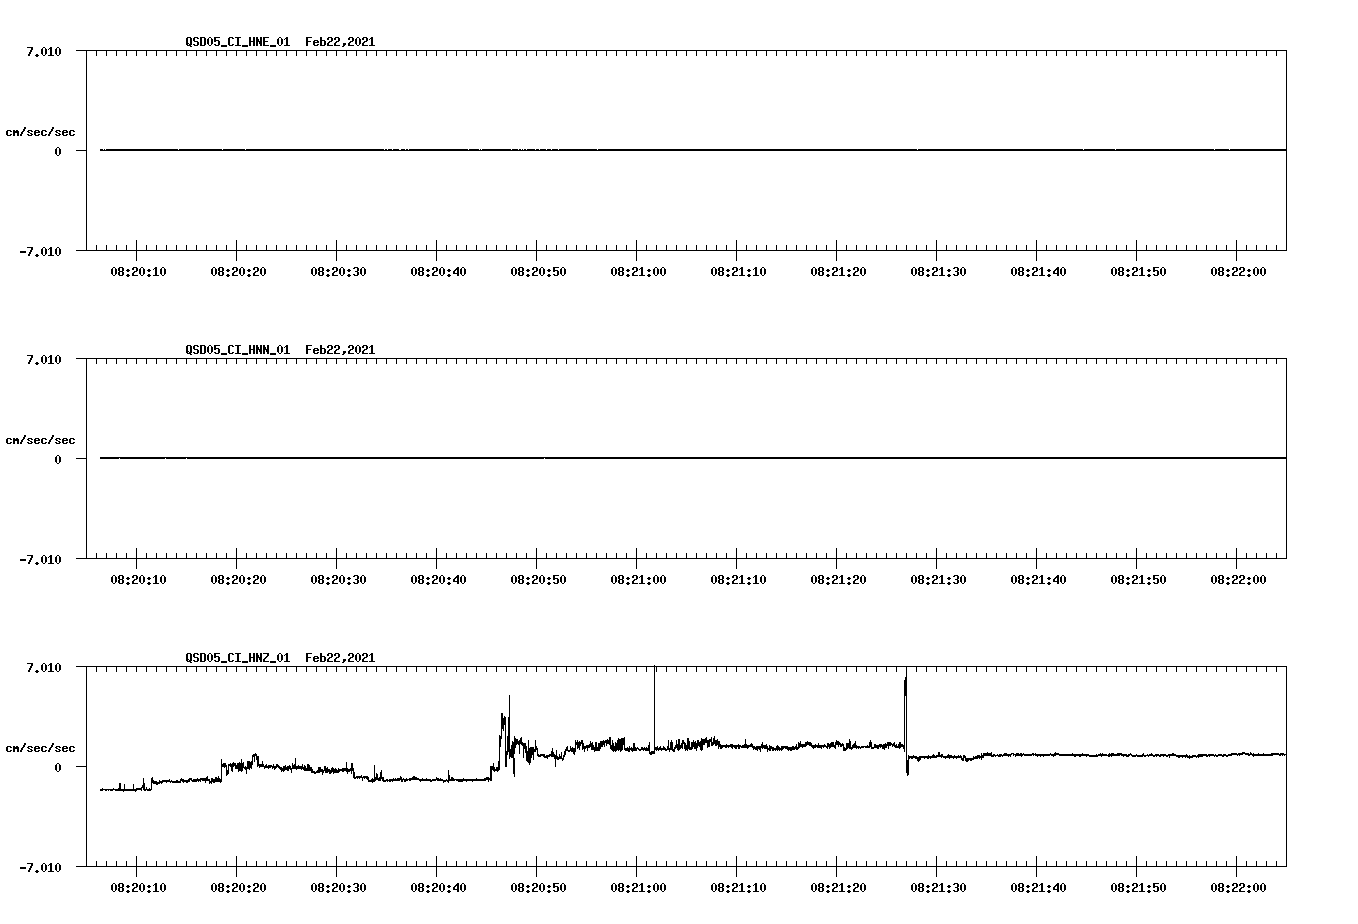Click the zero baseline of the HNE trace
Screen dimensions: 1358x924
coord(600,150)
